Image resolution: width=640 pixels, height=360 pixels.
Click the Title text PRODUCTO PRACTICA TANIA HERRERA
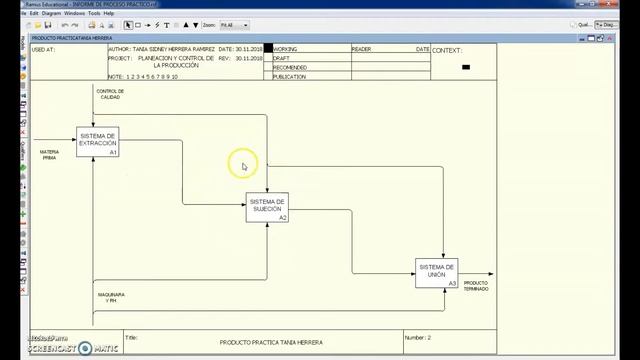pos(271,342)
